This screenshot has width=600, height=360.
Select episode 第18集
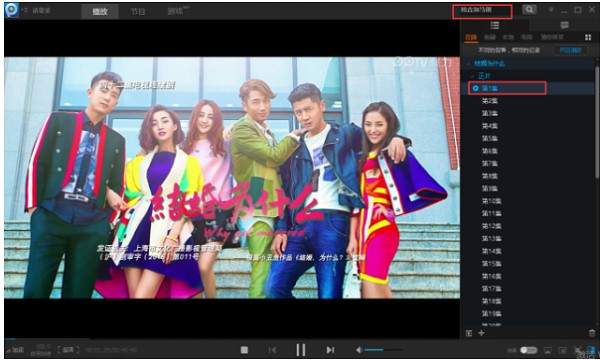point(491,301)
